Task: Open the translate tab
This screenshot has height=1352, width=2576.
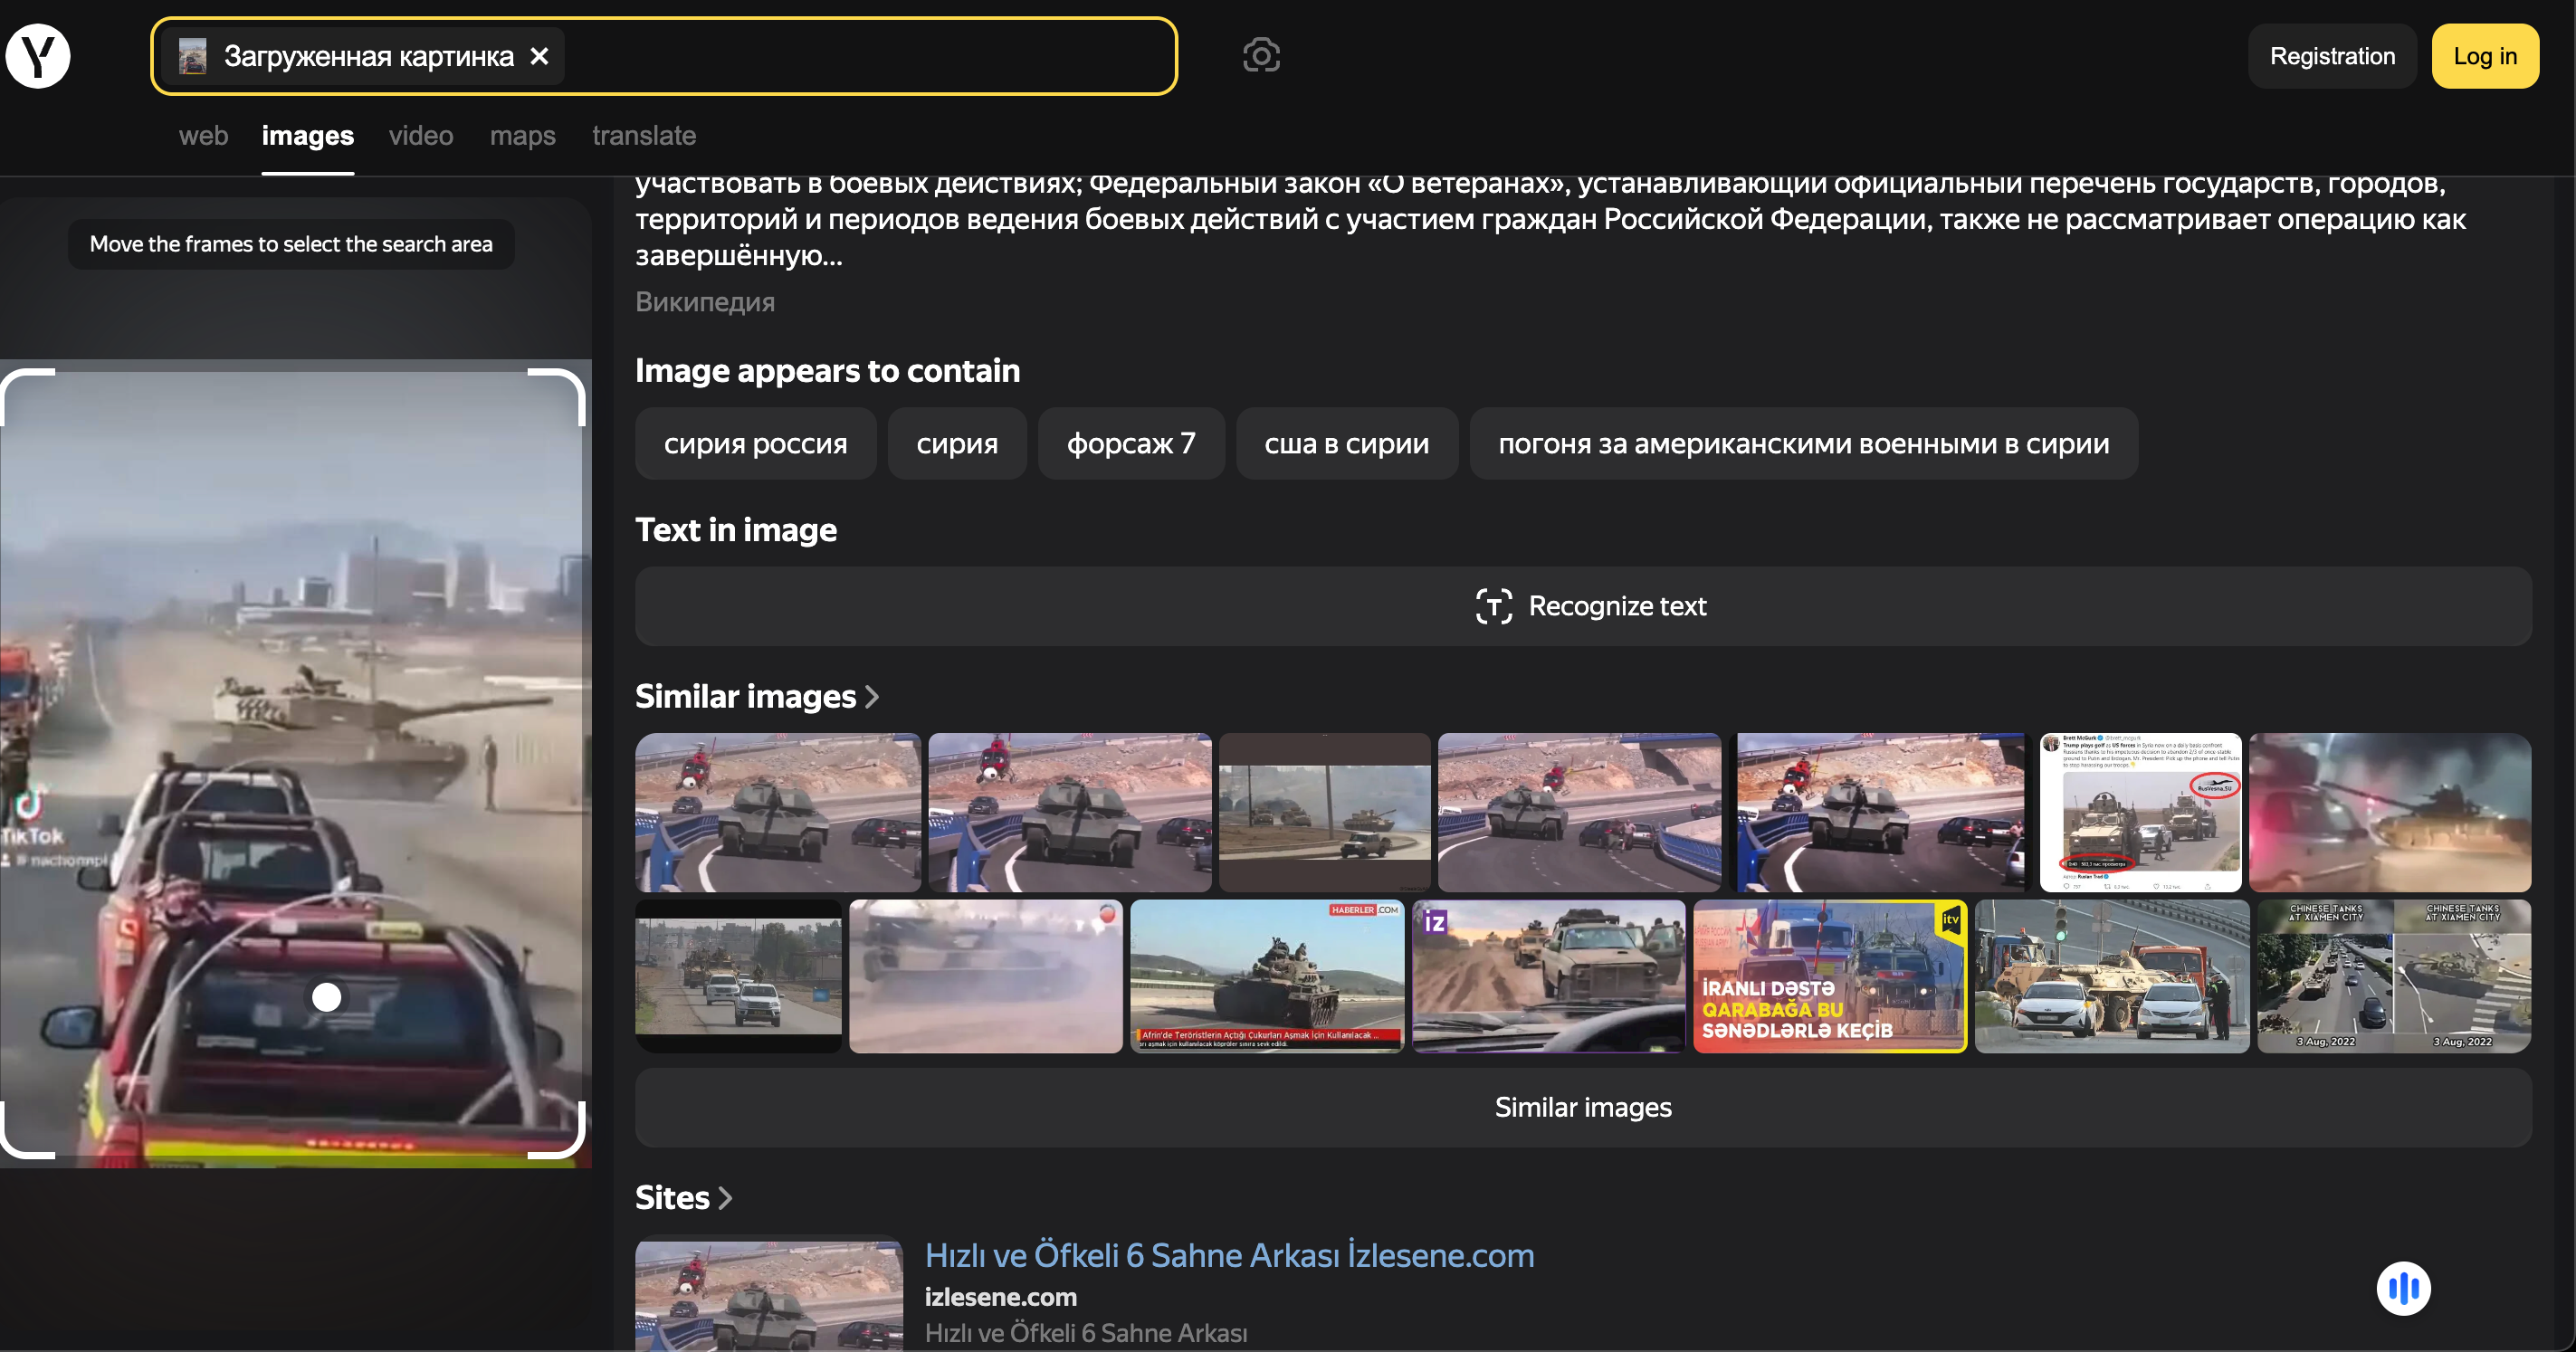Action: point(643,135)
